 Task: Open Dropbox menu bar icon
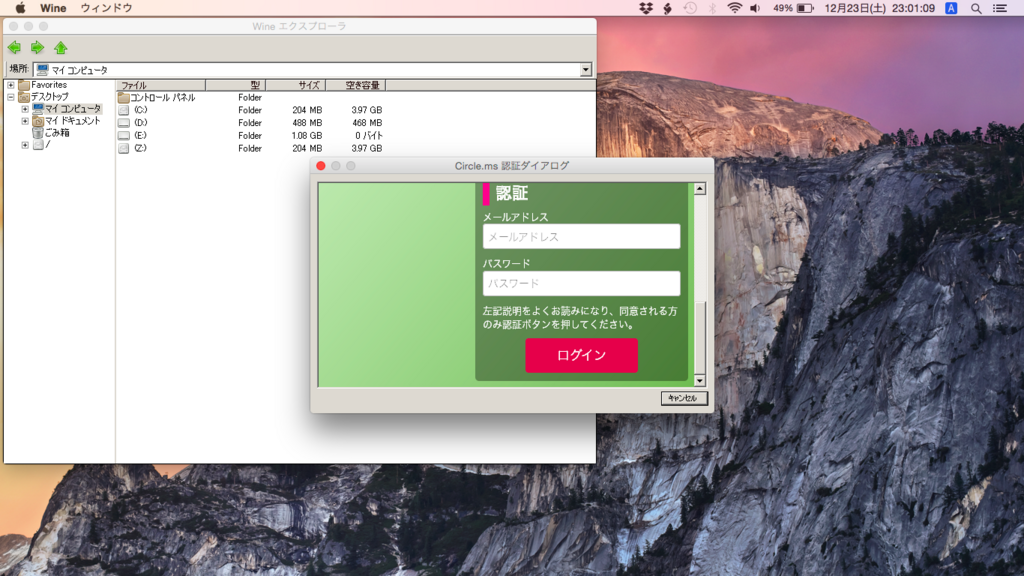646,8
